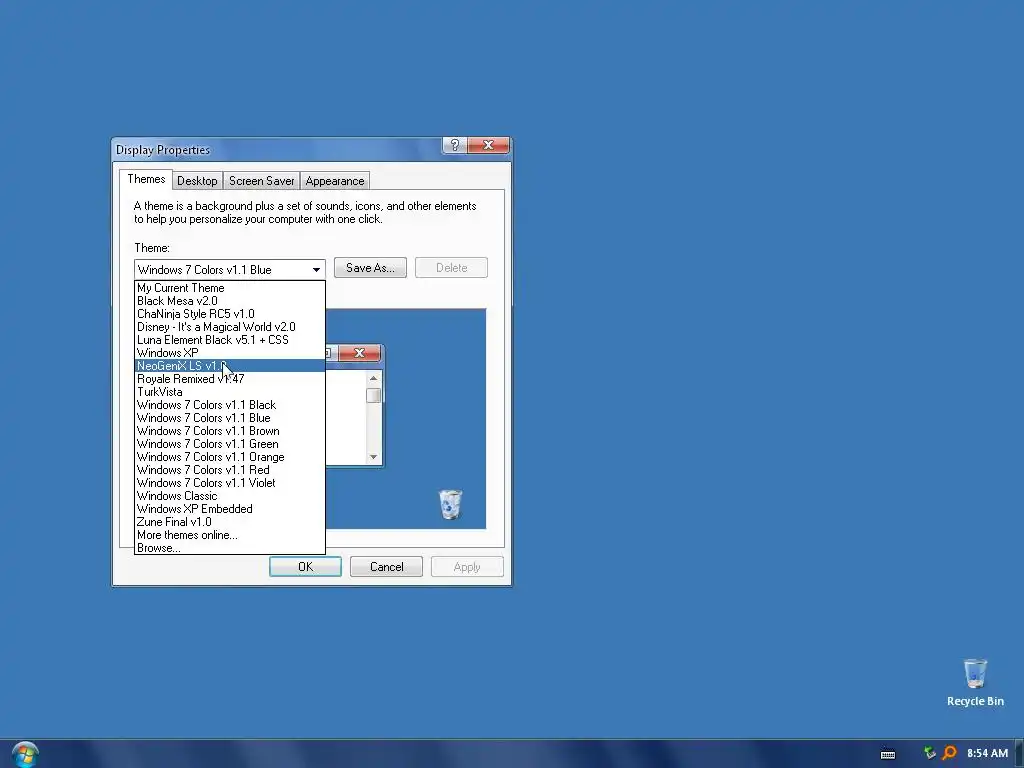
Task: Click the show desktop strip beside the clock
Action: (x=1019, y=754)
